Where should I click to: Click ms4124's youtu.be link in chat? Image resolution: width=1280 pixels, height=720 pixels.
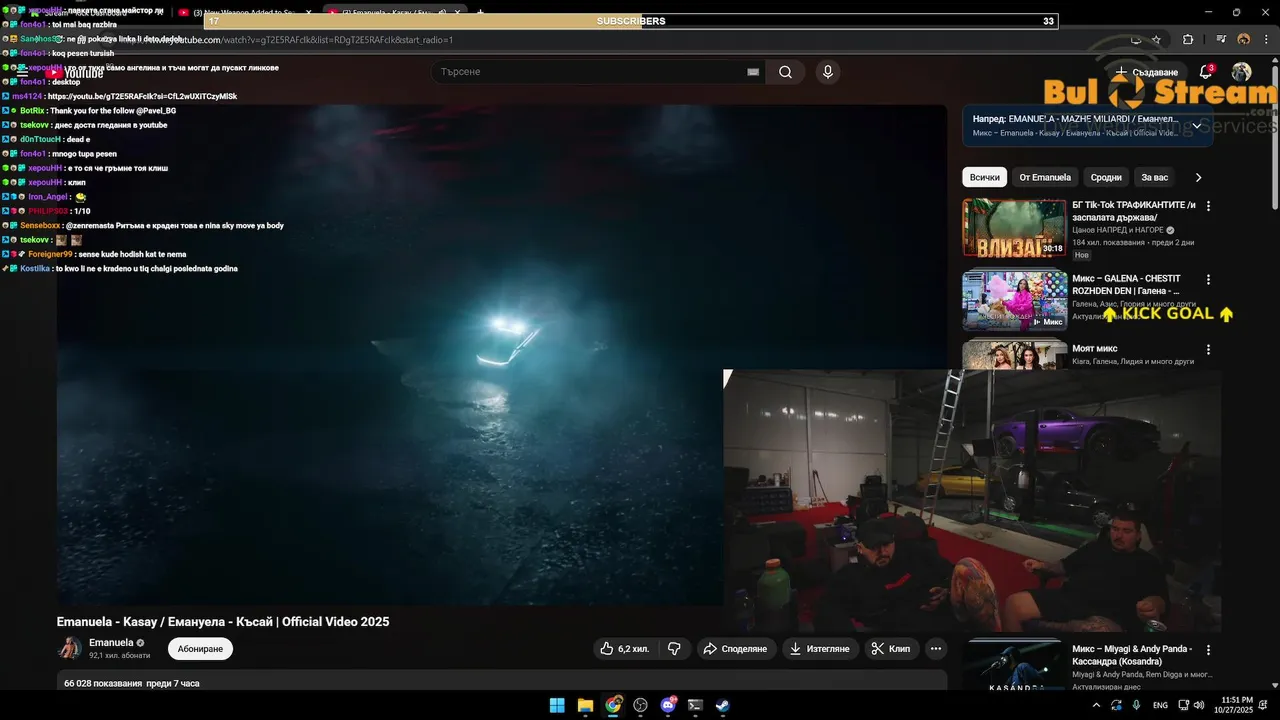(142, 96)
